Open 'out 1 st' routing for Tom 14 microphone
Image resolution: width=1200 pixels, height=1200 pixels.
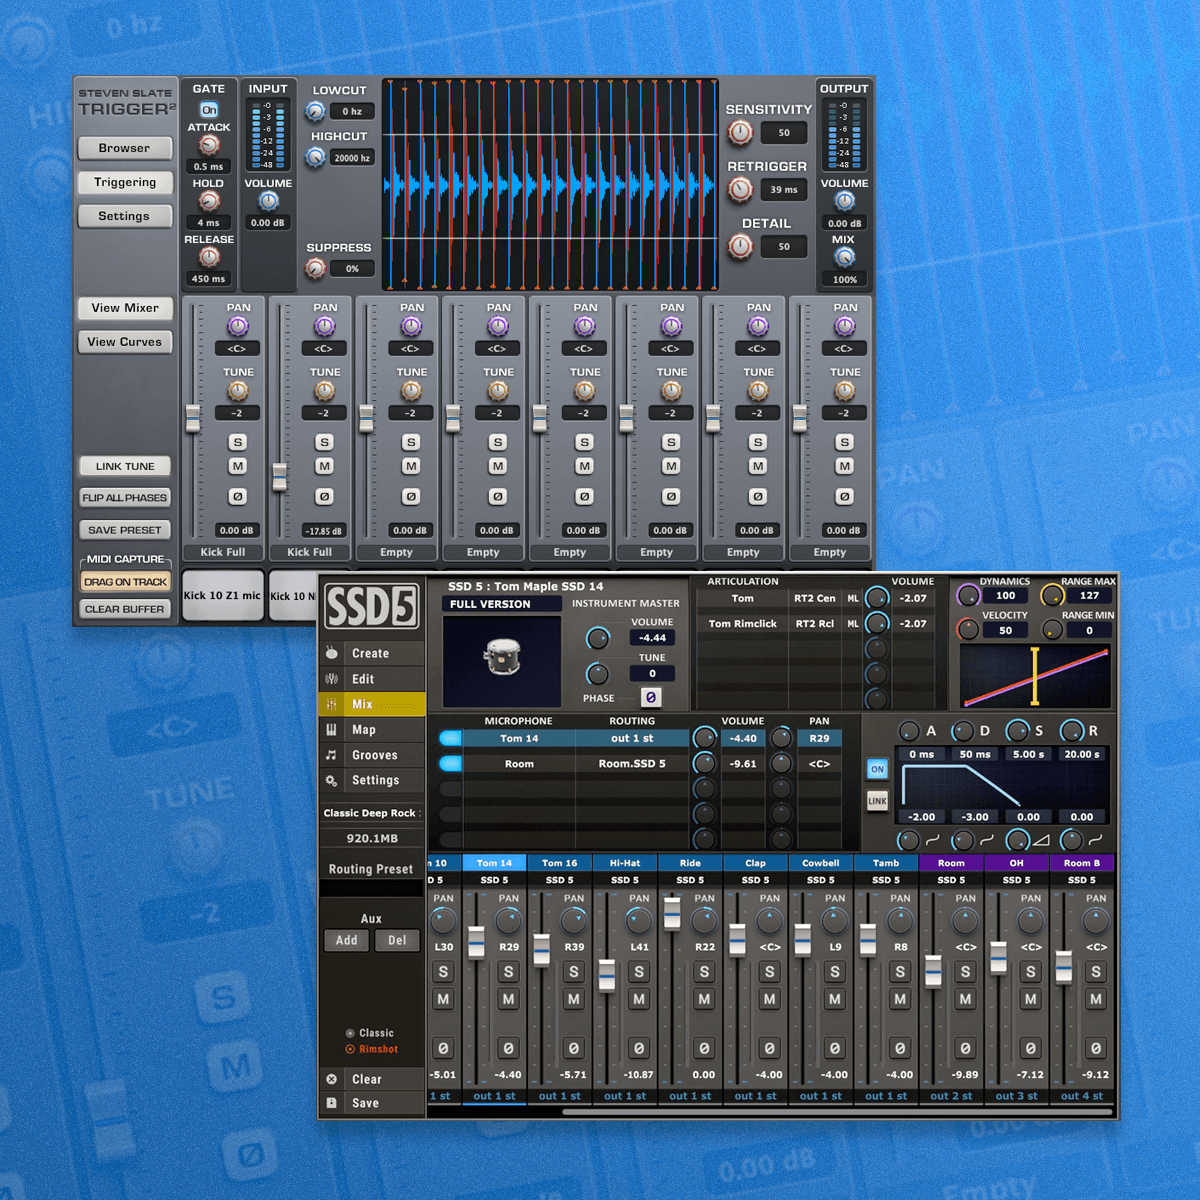pyautogui.click(x=632, y=739)
